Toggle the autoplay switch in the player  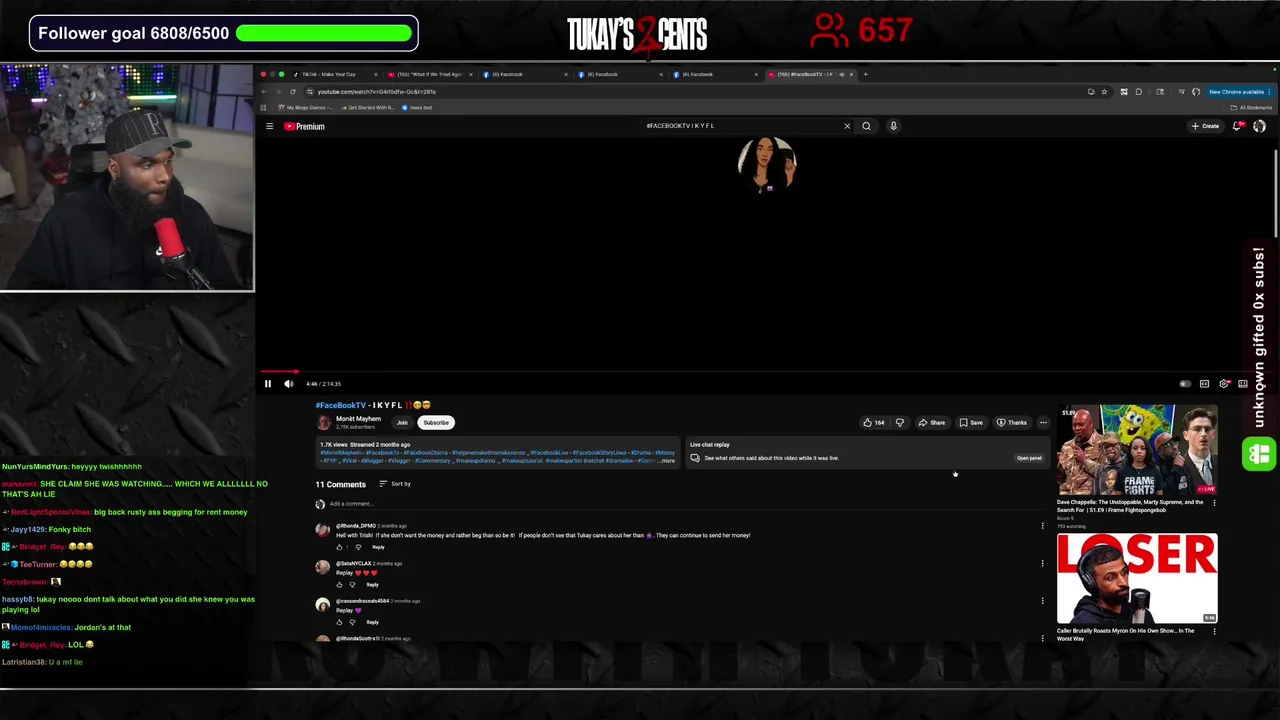click(1185, 384)
